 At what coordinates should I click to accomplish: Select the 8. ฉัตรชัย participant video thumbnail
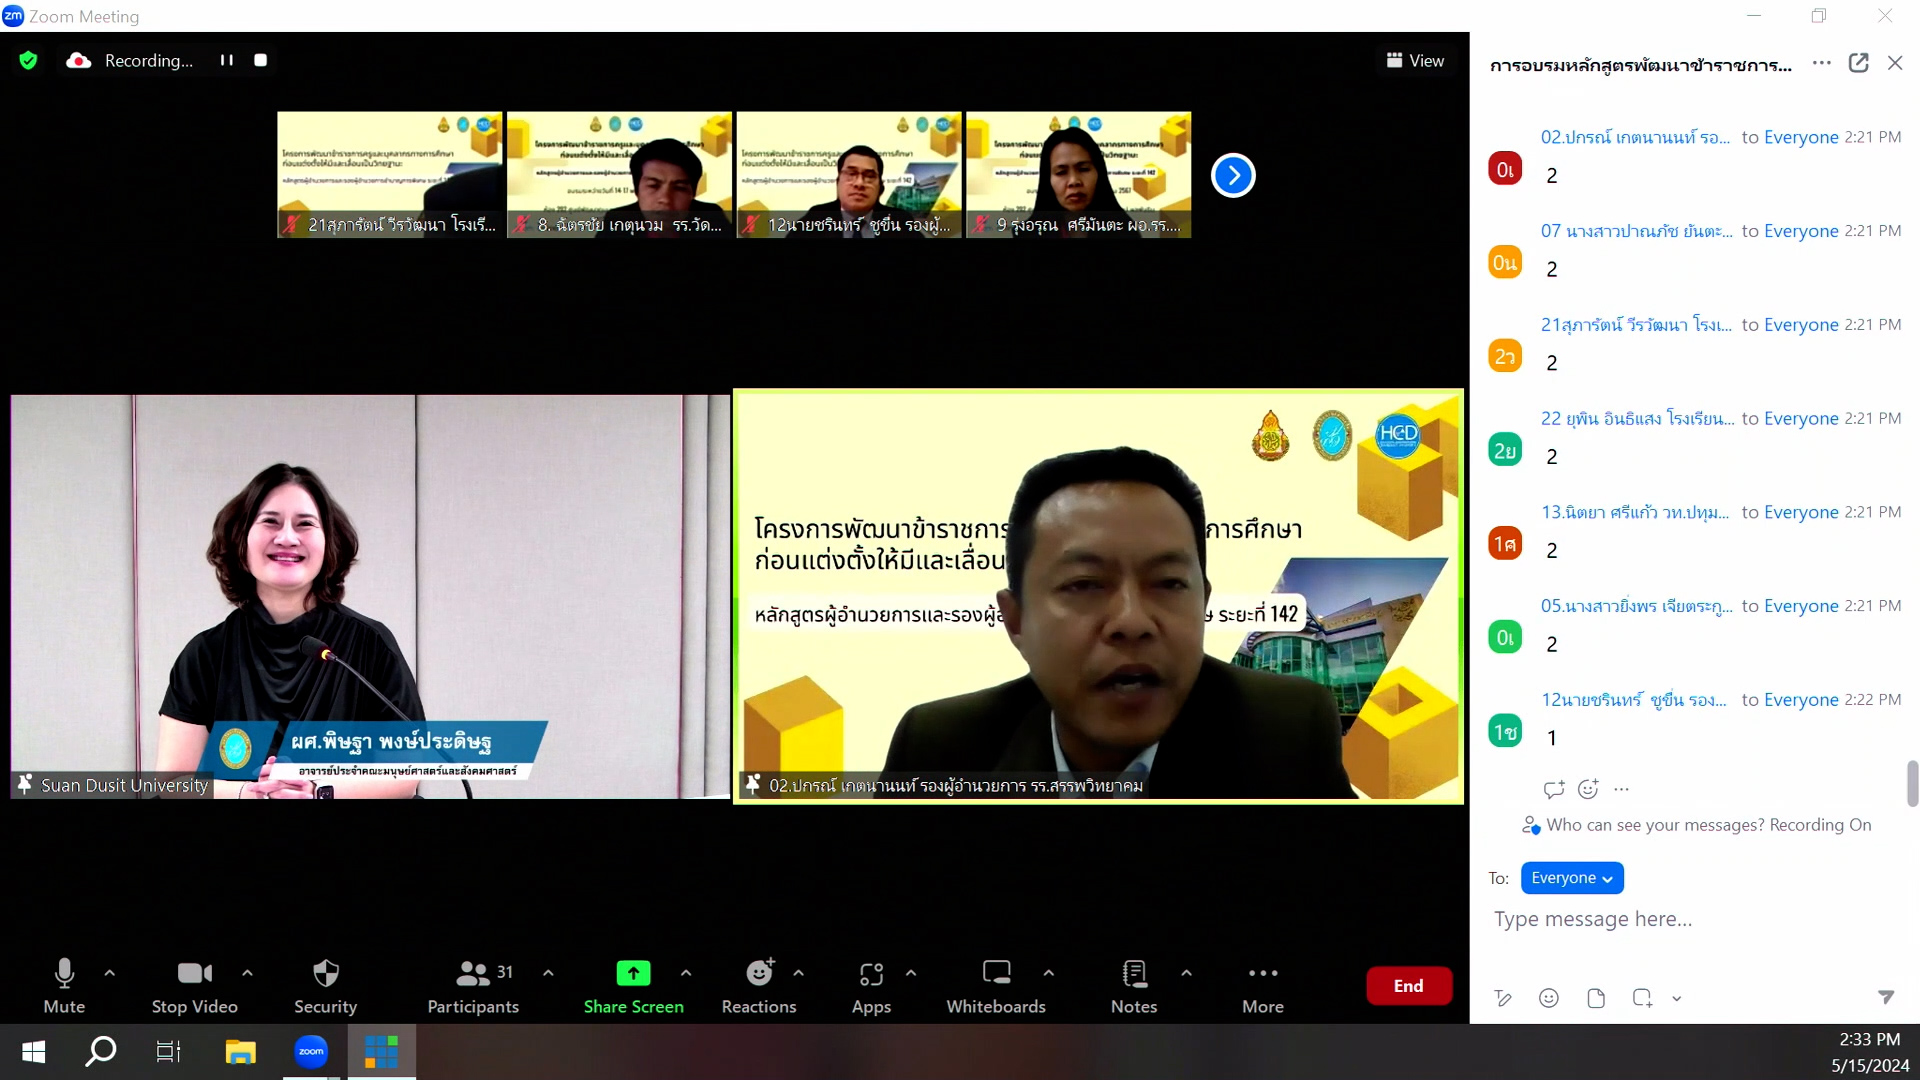tap(619, 175)
